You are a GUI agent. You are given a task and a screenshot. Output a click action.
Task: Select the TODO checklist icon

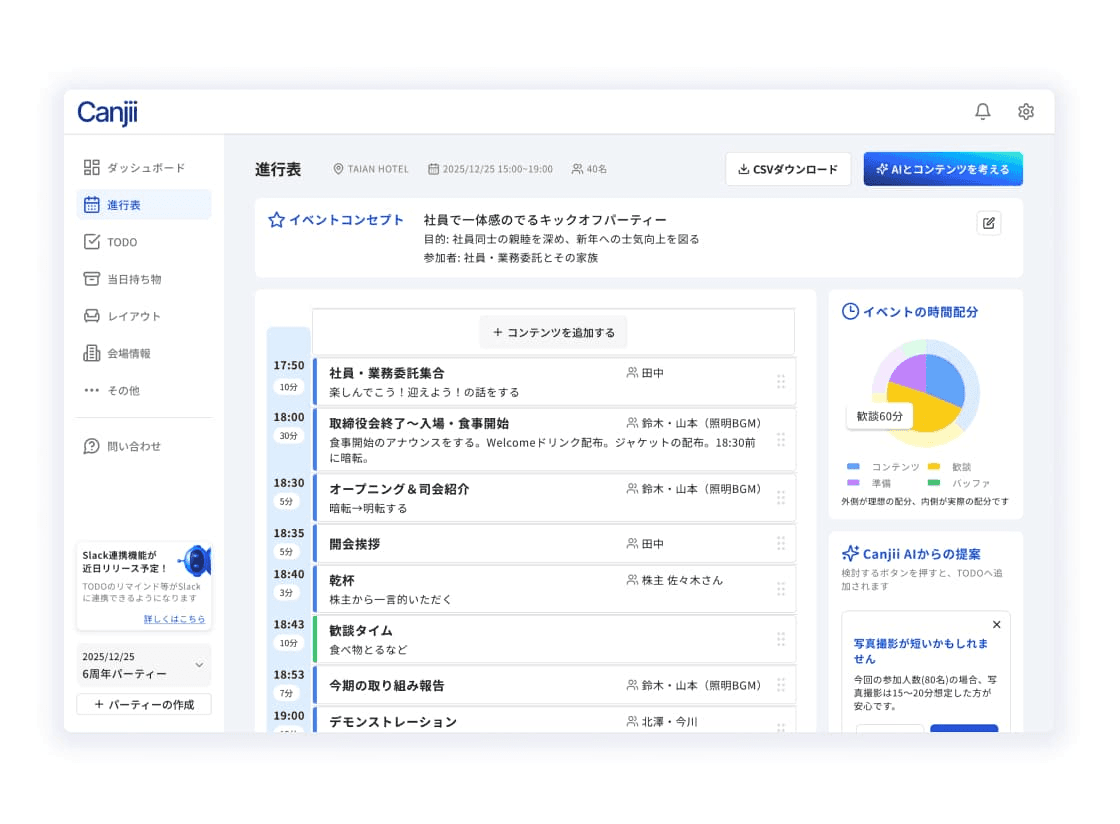click(90, 241)
